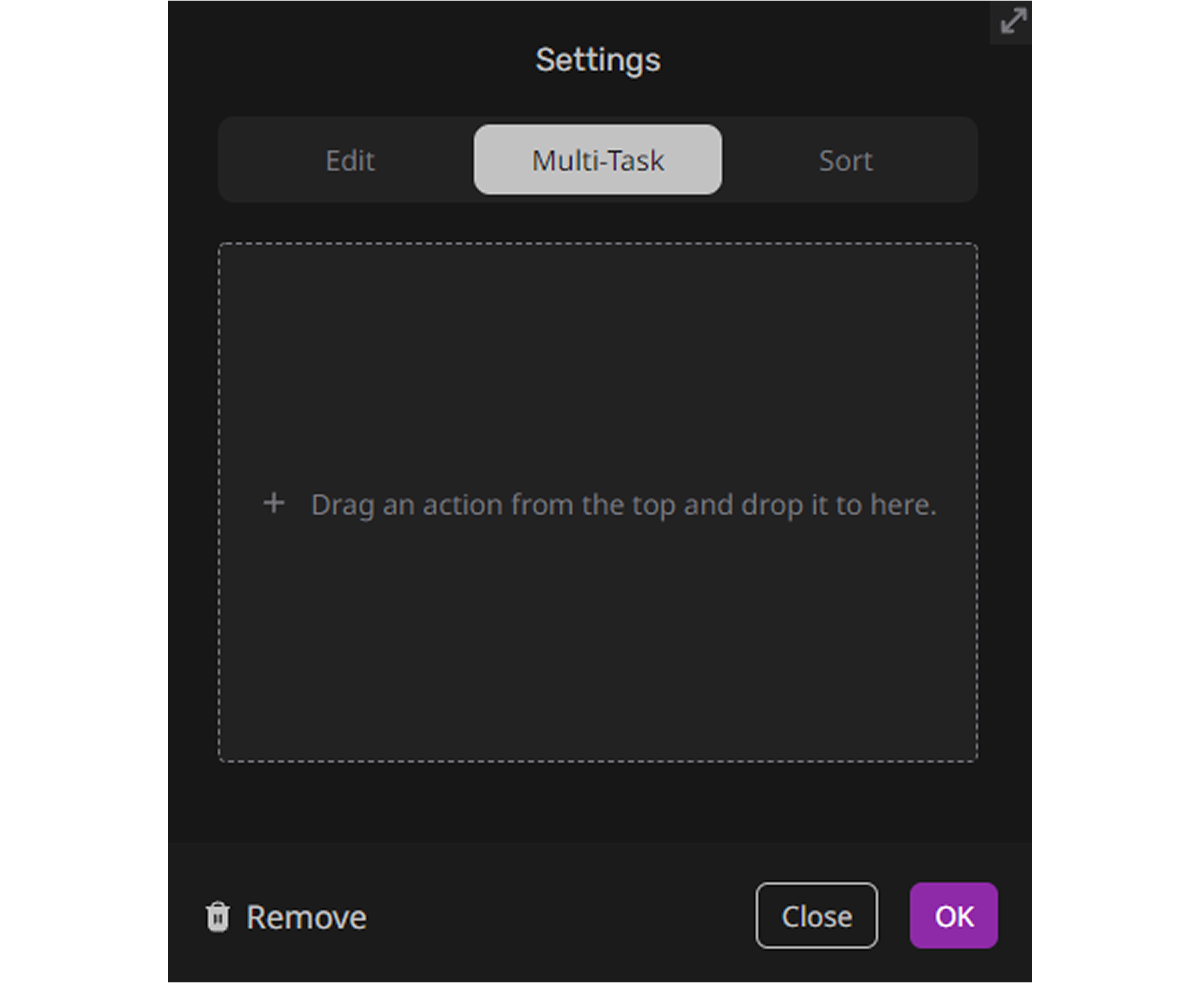Switch to the Edit tab

click(350, 160)
